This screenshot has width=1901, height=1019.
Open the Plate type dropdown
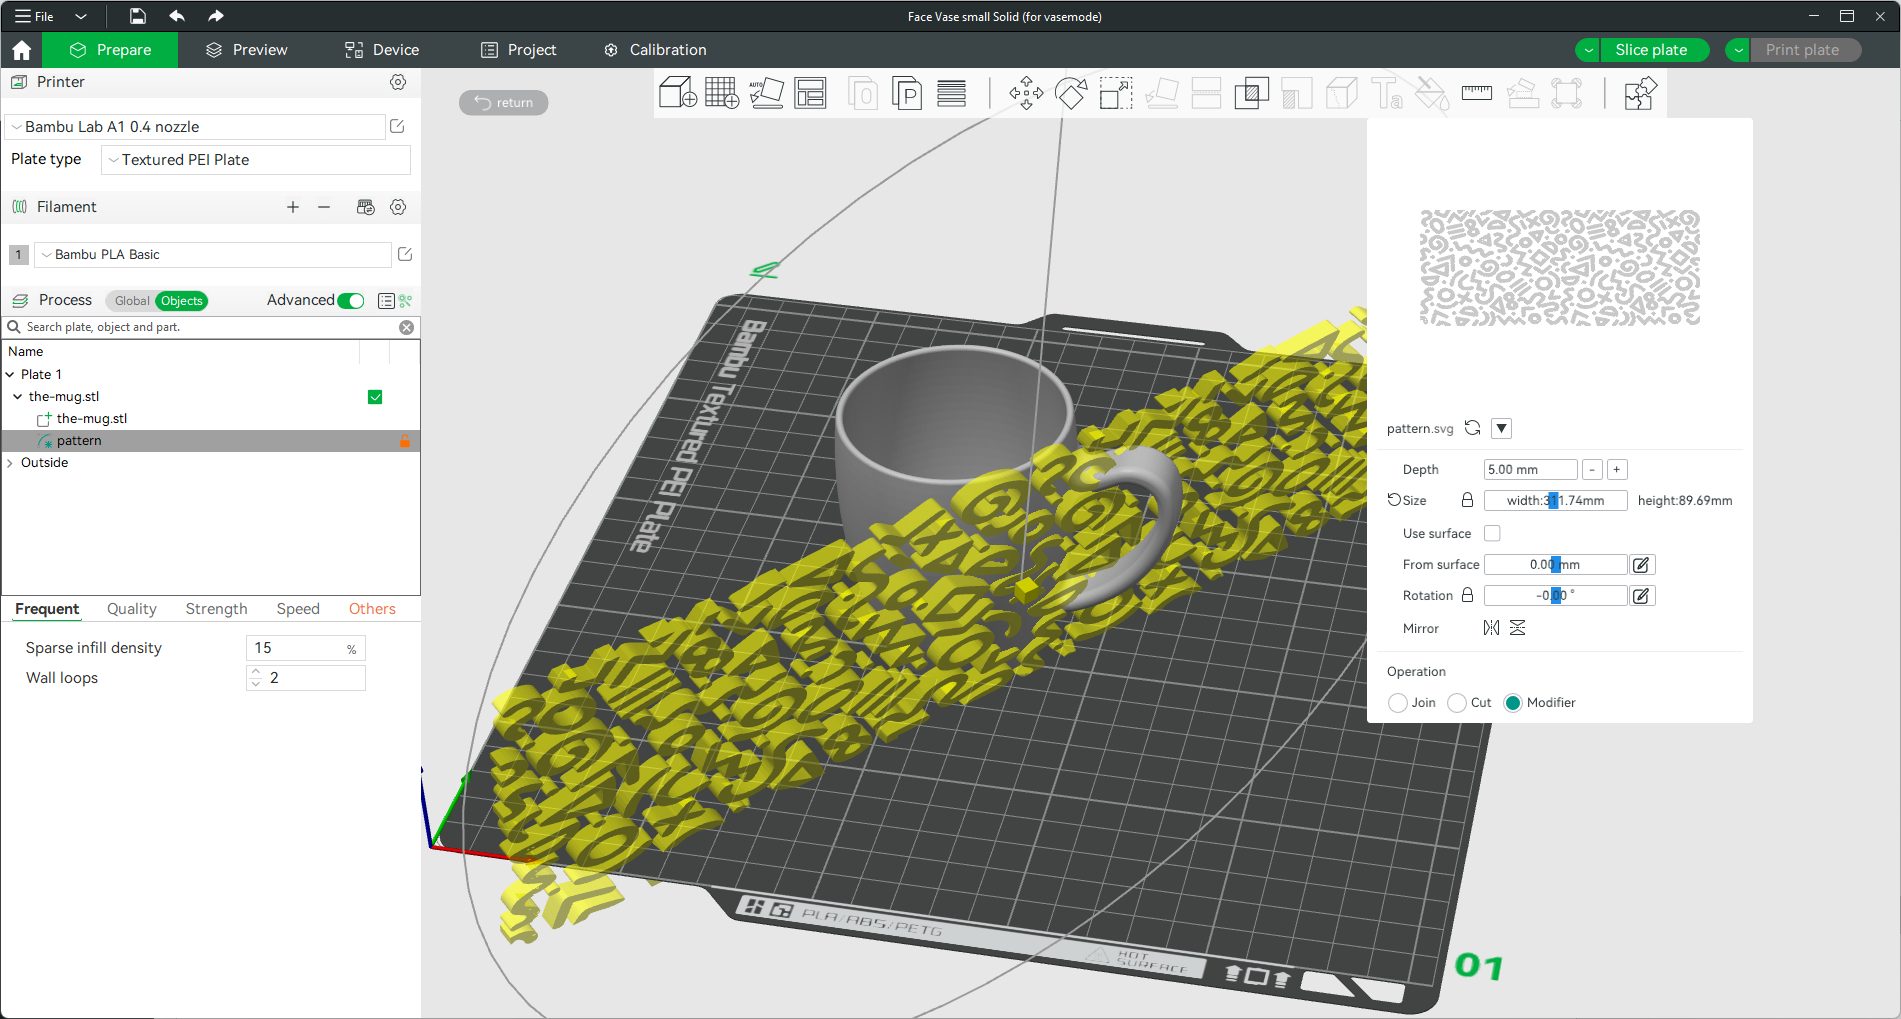click(256, 160)
